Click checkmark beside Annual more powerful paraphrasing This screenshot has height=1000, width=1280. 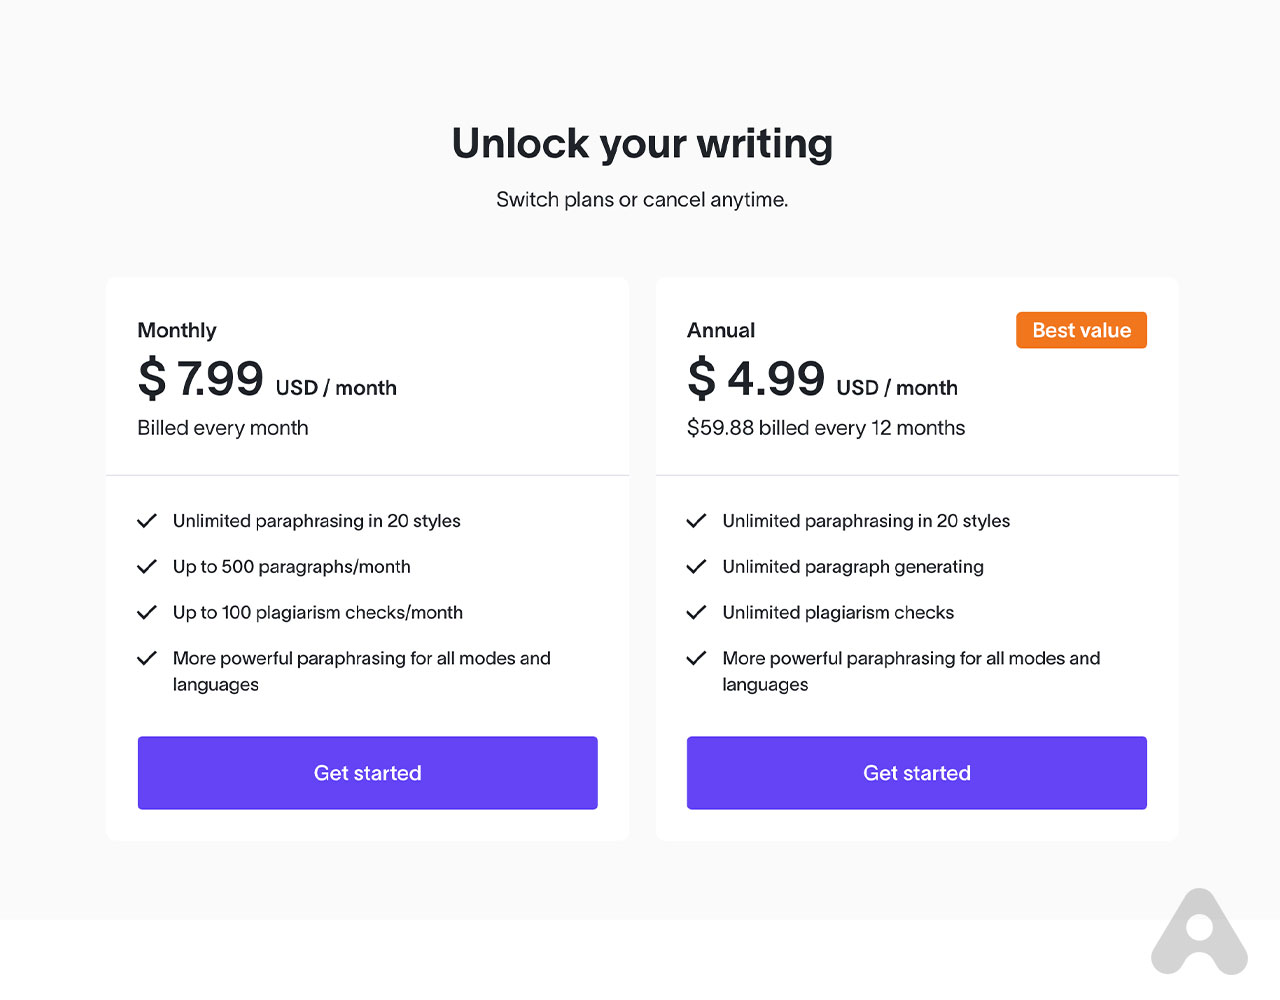click(697, 659)
